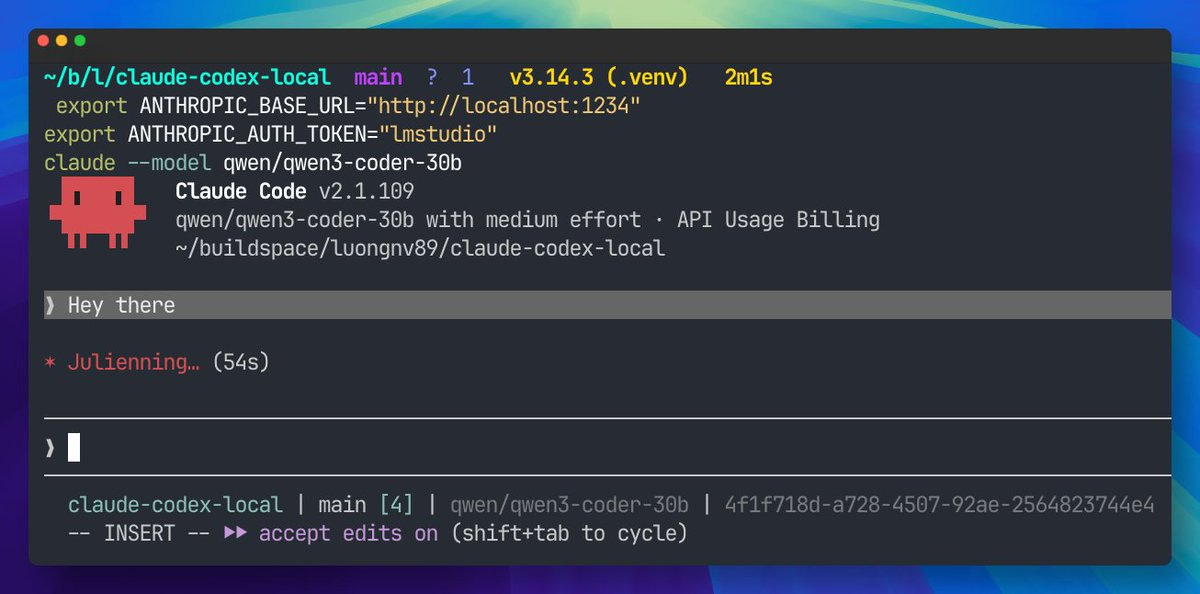Click the double-arrow accept edits icon

(x=235, y=533)
